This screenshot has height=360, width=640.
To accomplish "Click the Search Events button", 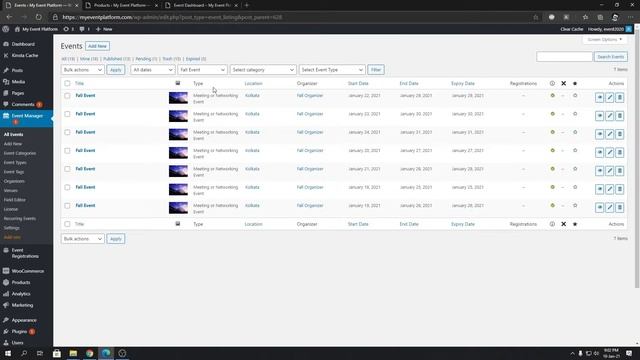I will 611,57.
